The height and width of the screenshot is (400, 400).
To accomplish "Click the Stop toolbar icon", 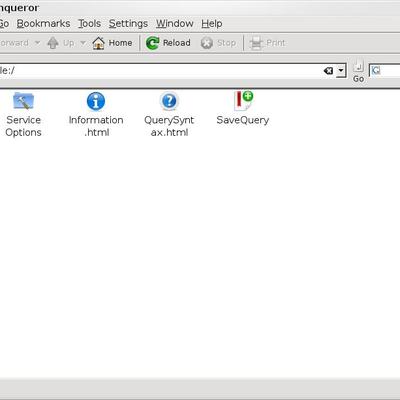I will (x=207, y=43).
